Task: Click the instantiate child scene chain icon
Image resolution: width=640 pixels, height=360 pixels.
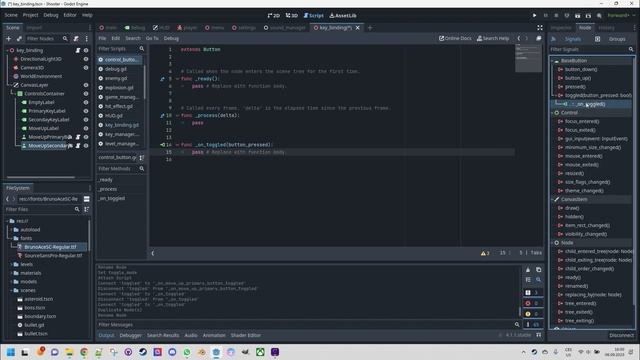Action: click(x=19, y=38)
